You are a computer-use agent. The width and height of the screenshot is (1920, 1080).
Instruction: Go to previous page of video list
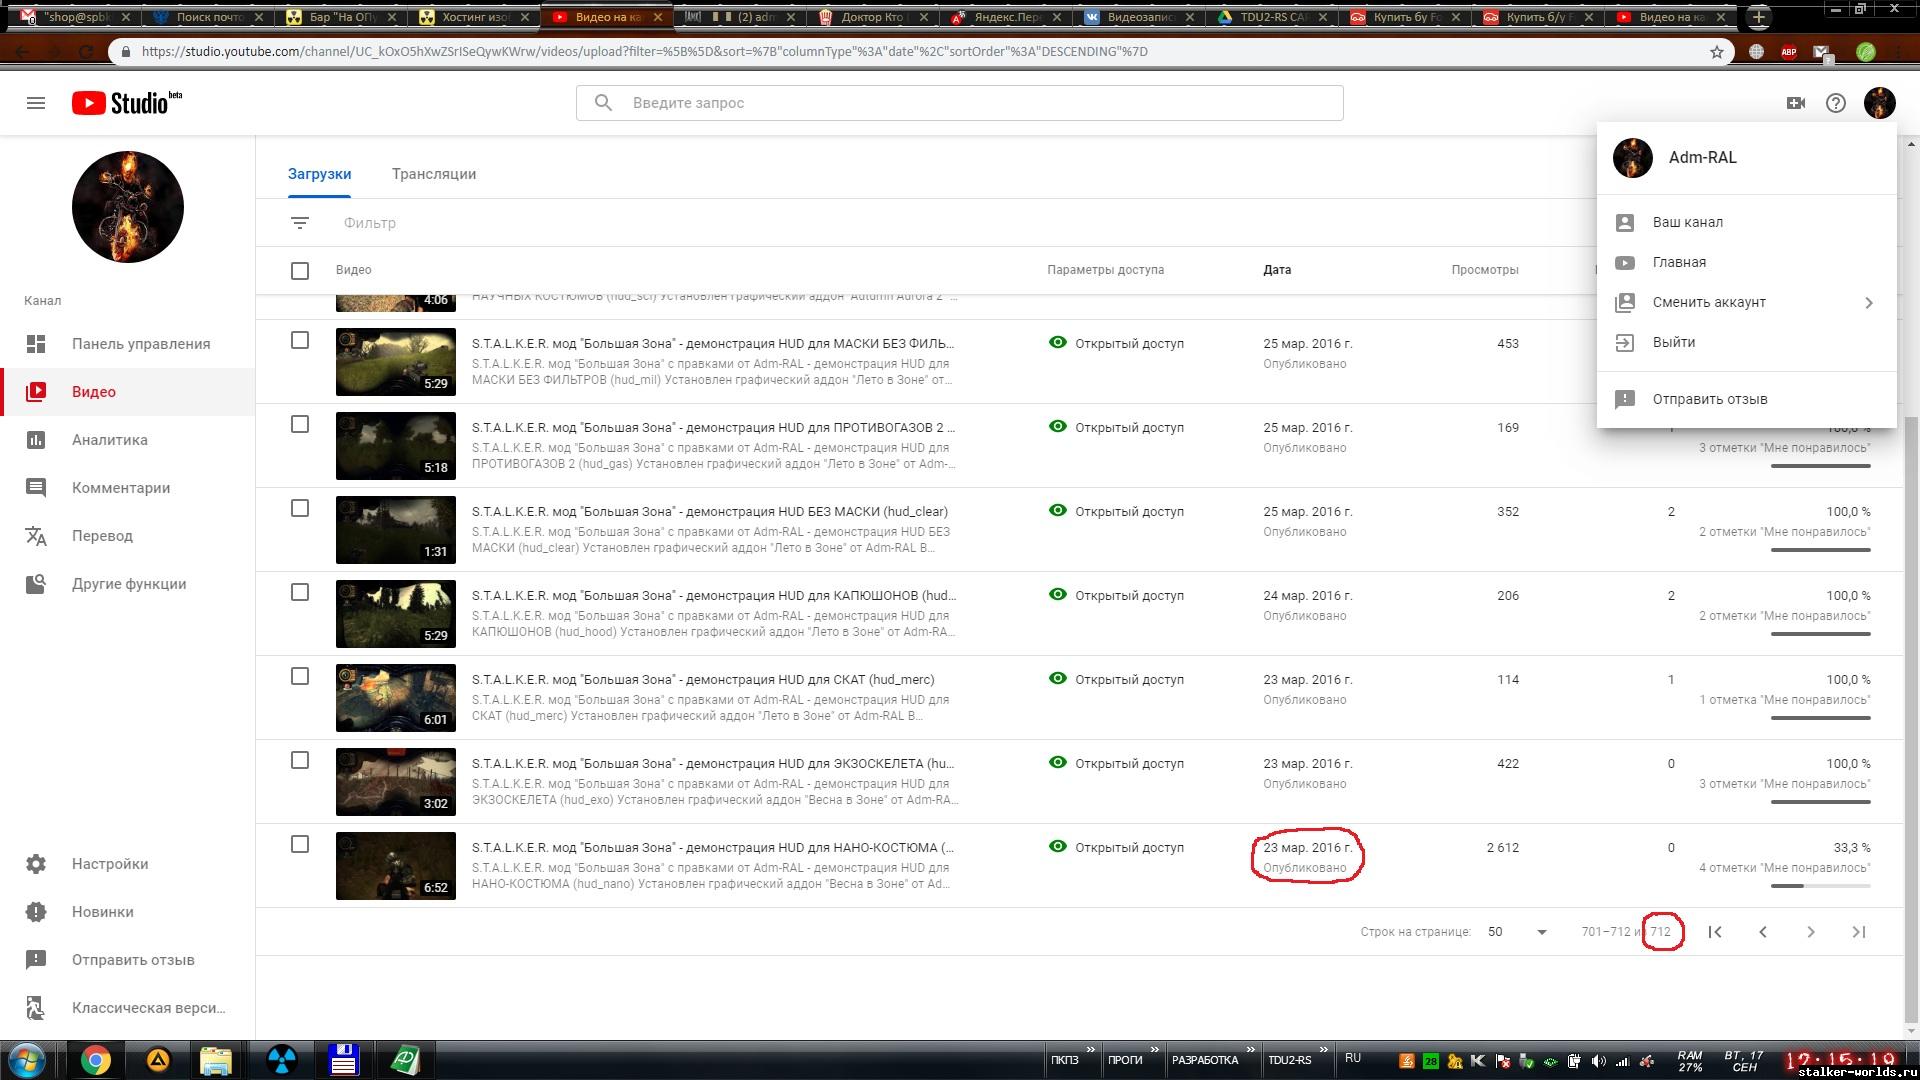coord(1763,932)
